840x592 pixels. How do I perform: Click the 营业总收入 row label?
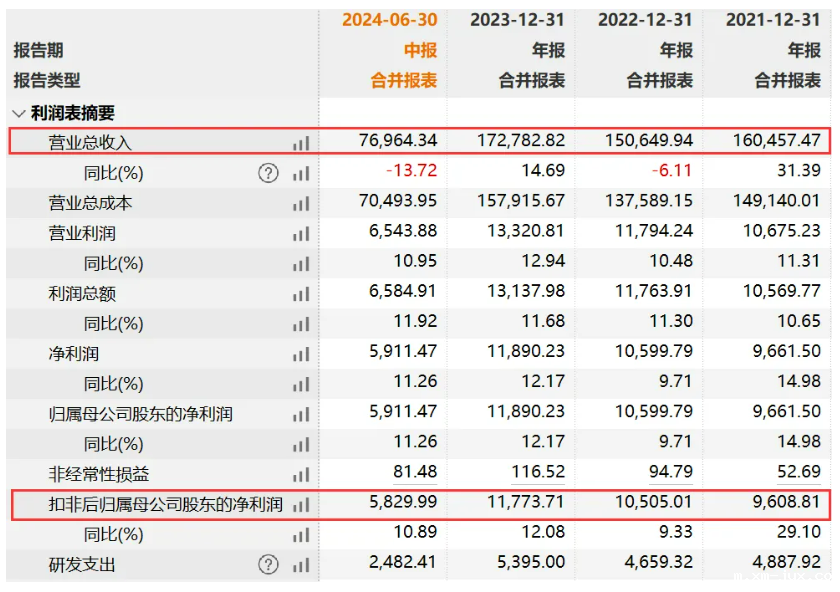(90, 143)
